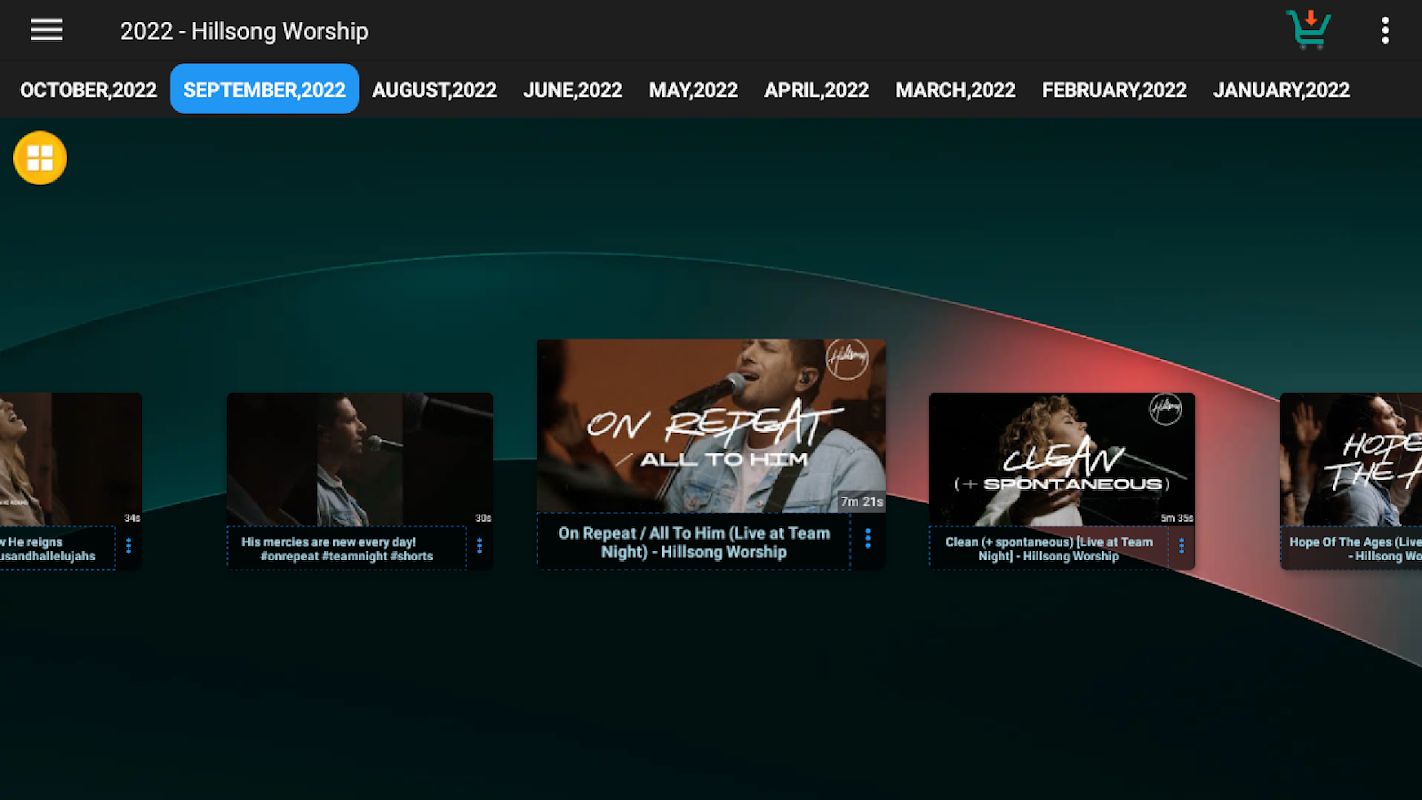
Task: Select the JUNE,2022 tab
Action: point(573,90)
